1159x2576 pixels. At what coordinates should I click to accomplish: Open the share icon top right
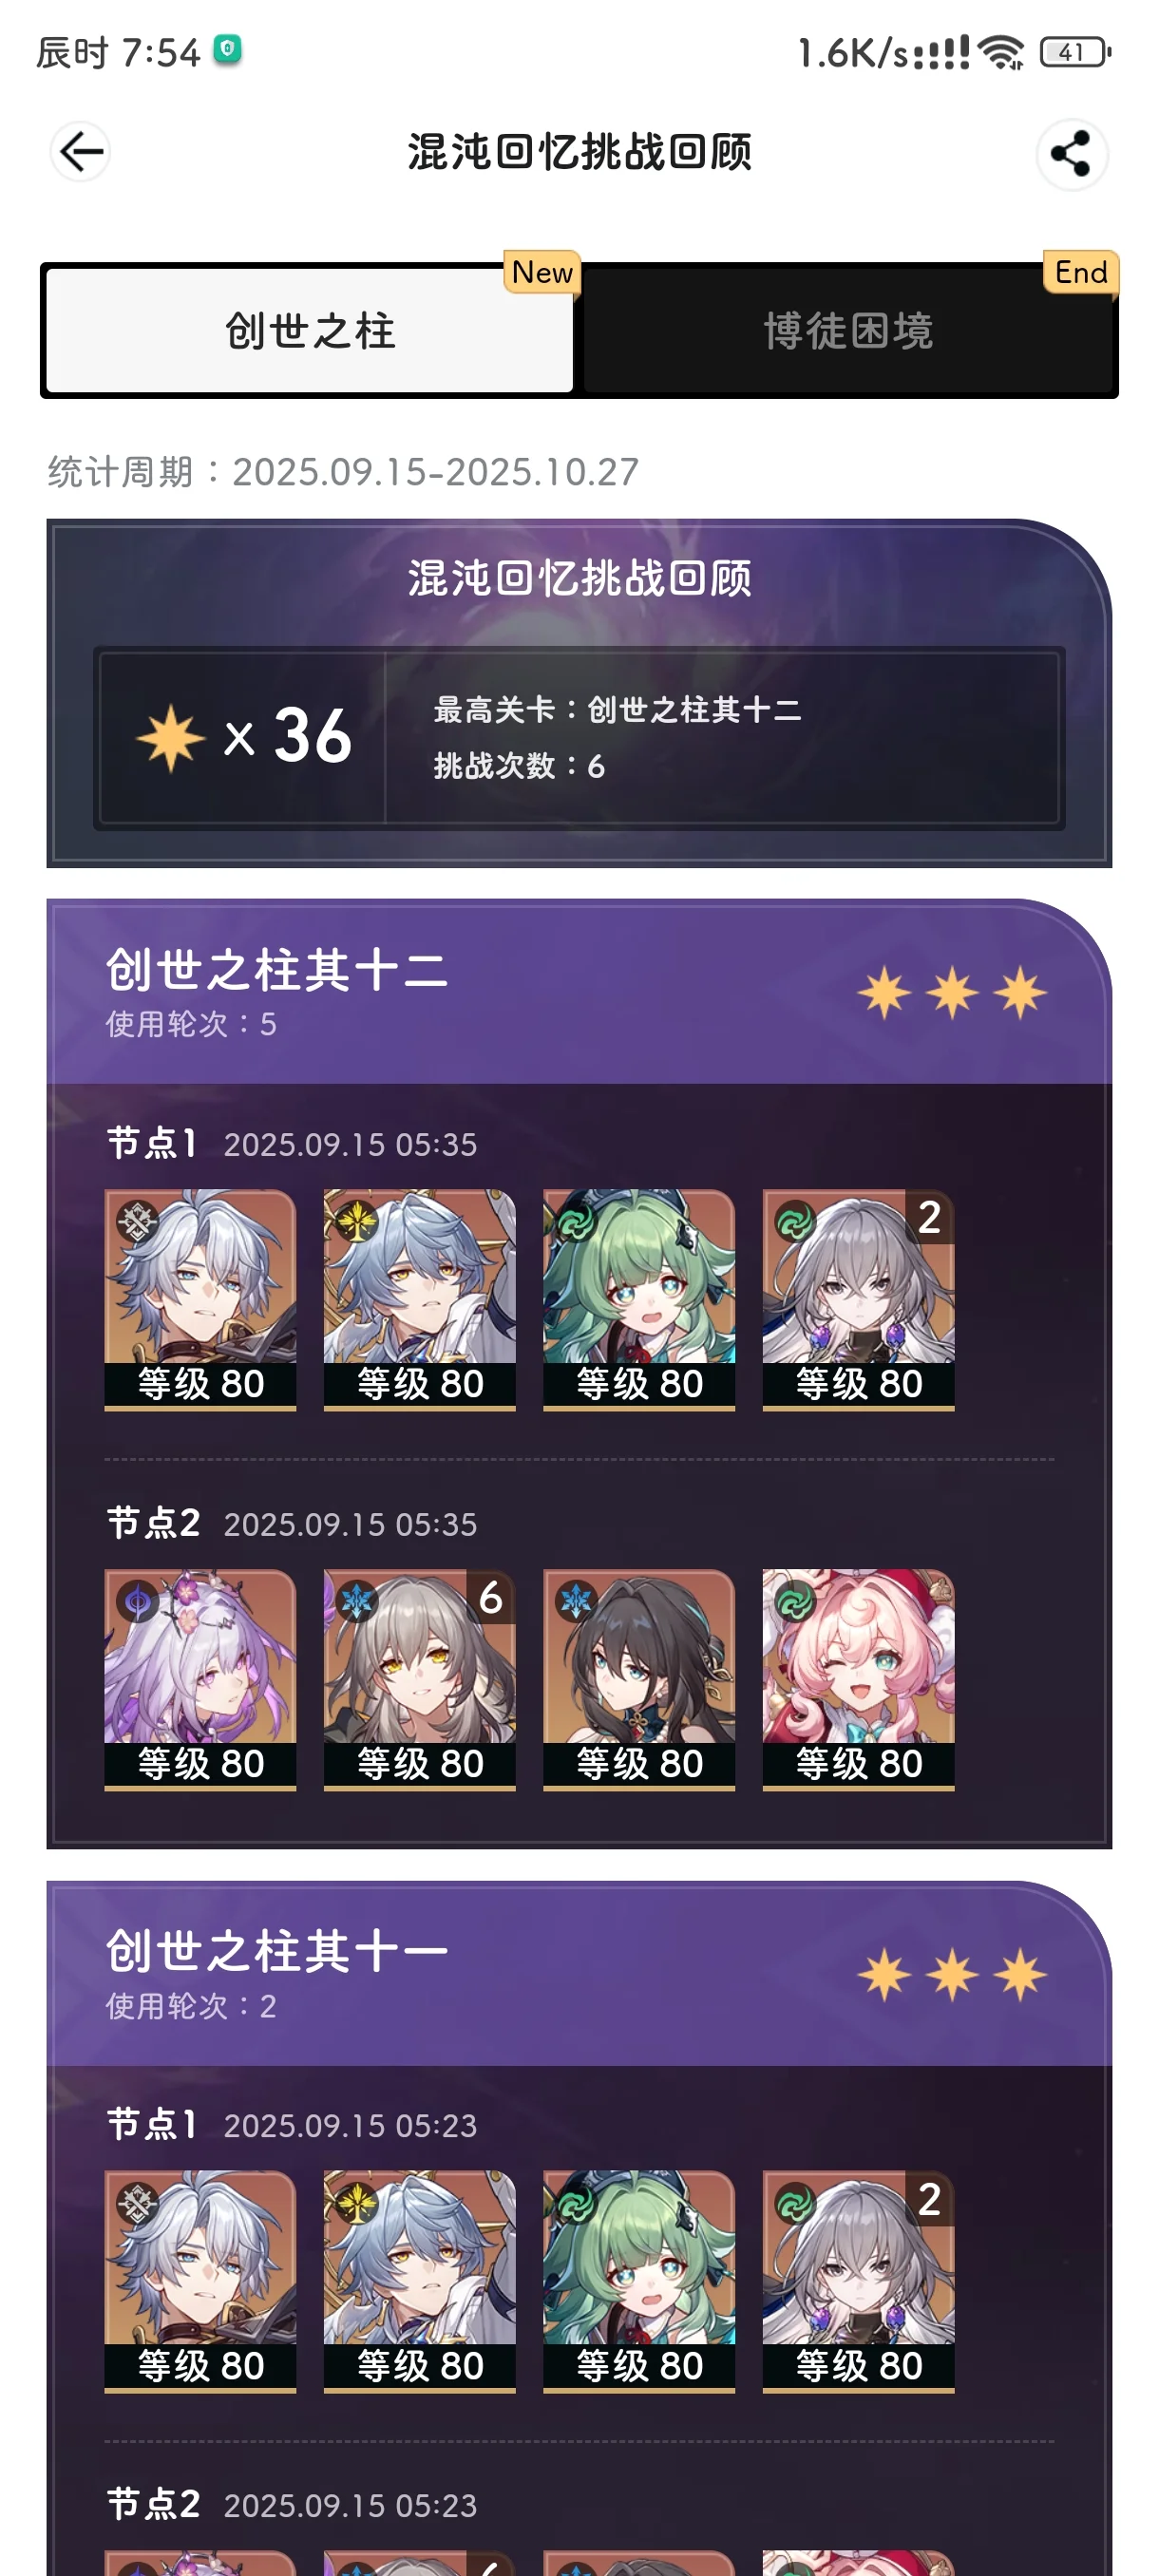point(1071,154)
